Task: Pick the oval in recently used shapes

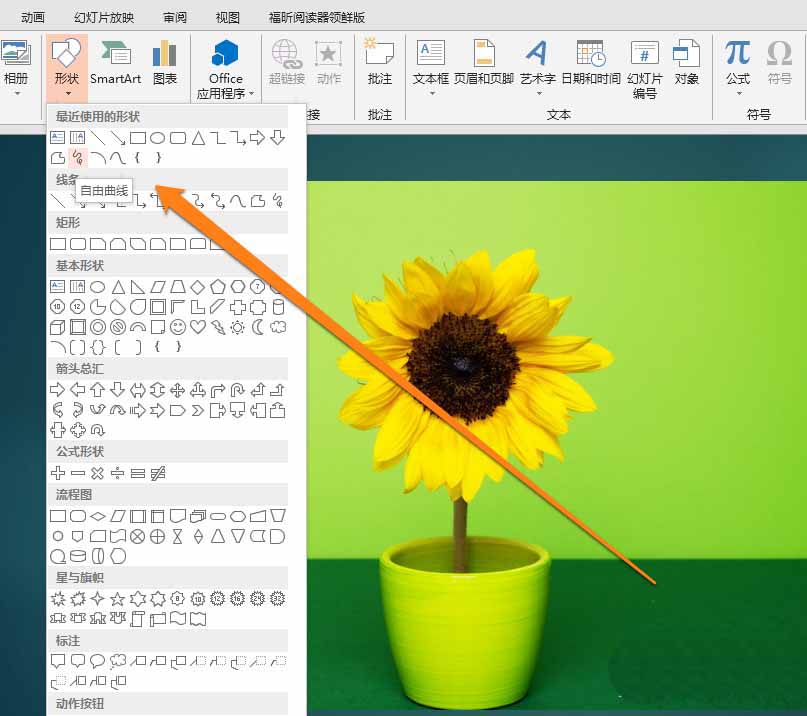Action: (x=157, y=138)
